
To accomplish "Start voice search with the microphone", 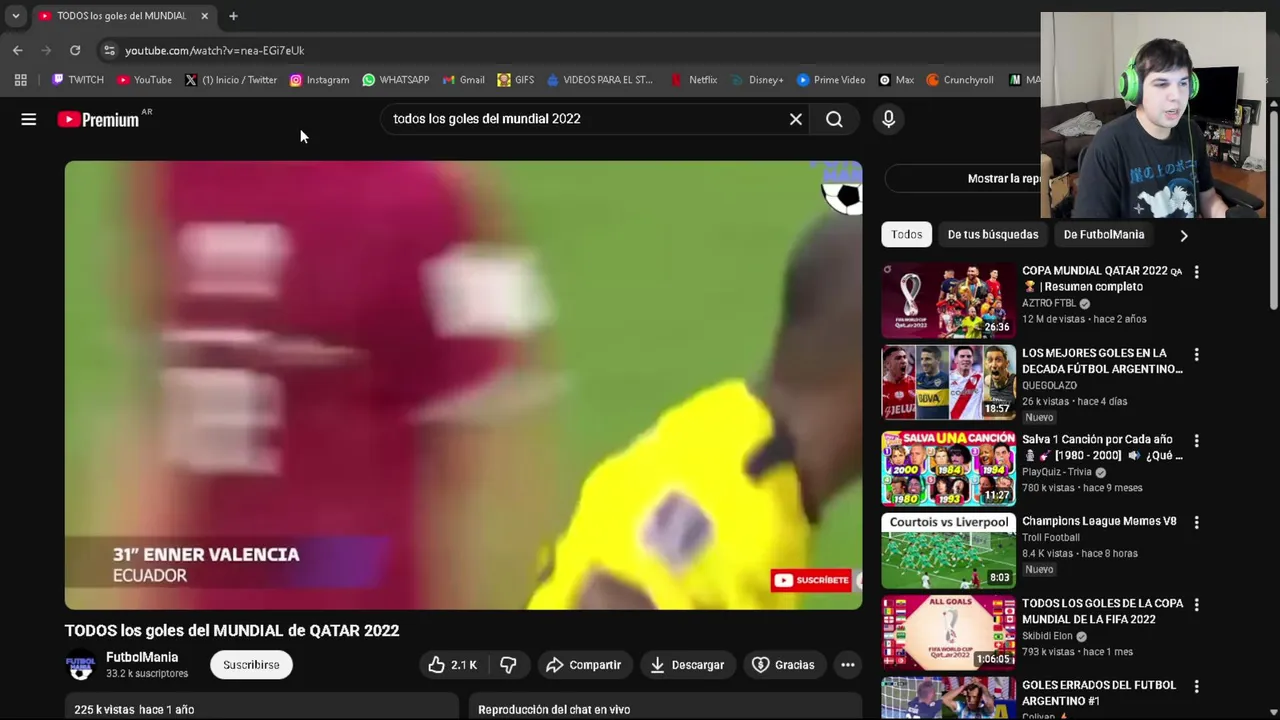I will [x=888, y=119].
